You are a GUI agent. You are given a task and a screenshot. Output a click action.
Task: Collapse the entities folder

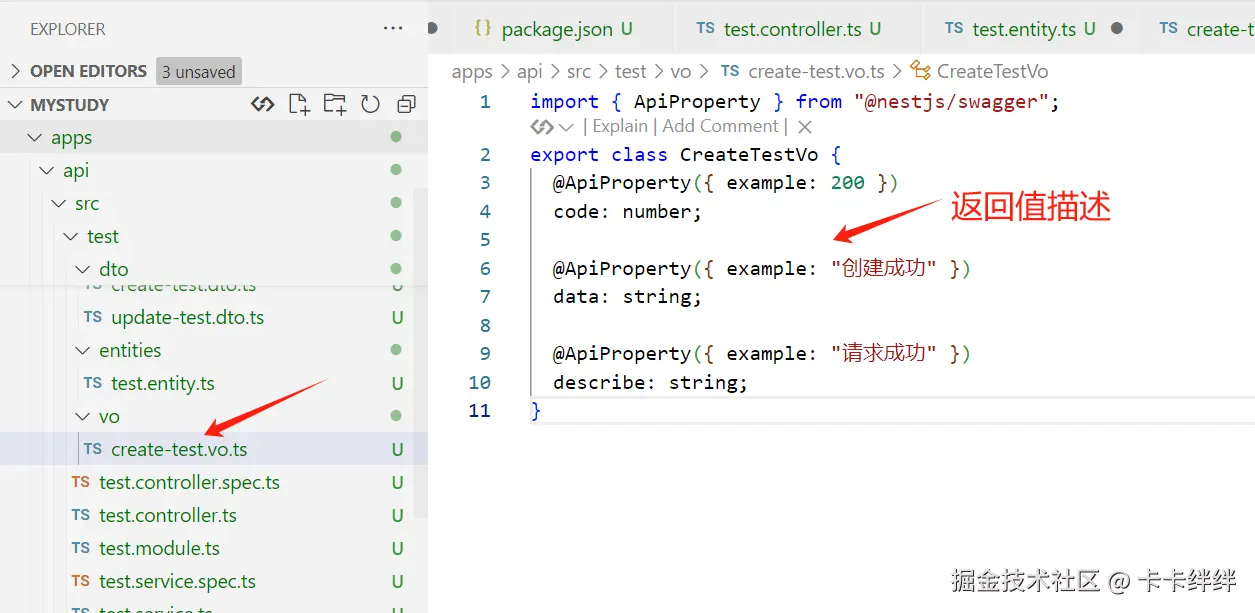(83, 350)
